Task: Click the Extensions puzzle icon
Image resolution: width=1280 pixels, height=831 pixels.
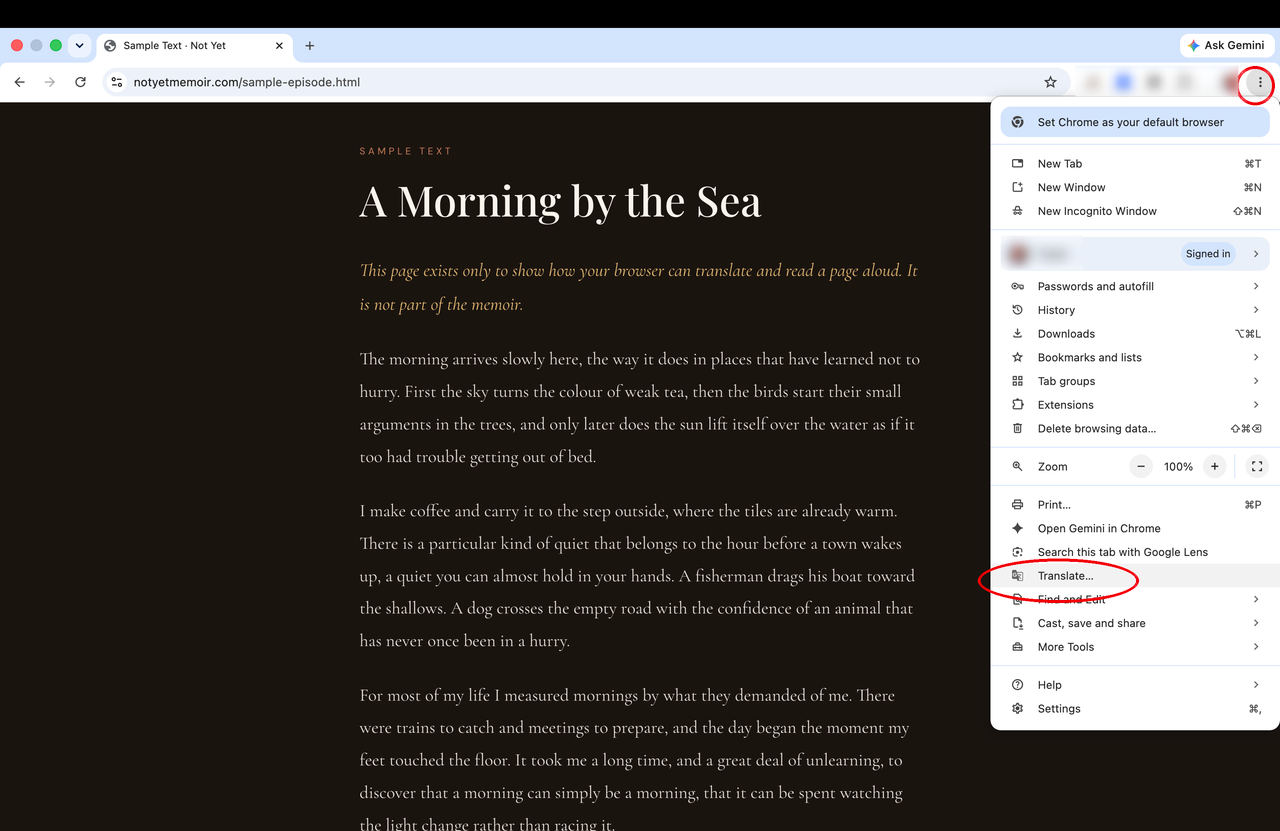Action: pyautogui.click(x=1017, y=405)
